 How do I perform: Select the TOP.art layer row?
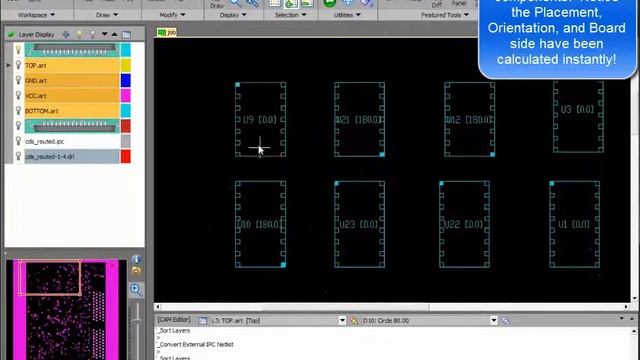[72, 65]
